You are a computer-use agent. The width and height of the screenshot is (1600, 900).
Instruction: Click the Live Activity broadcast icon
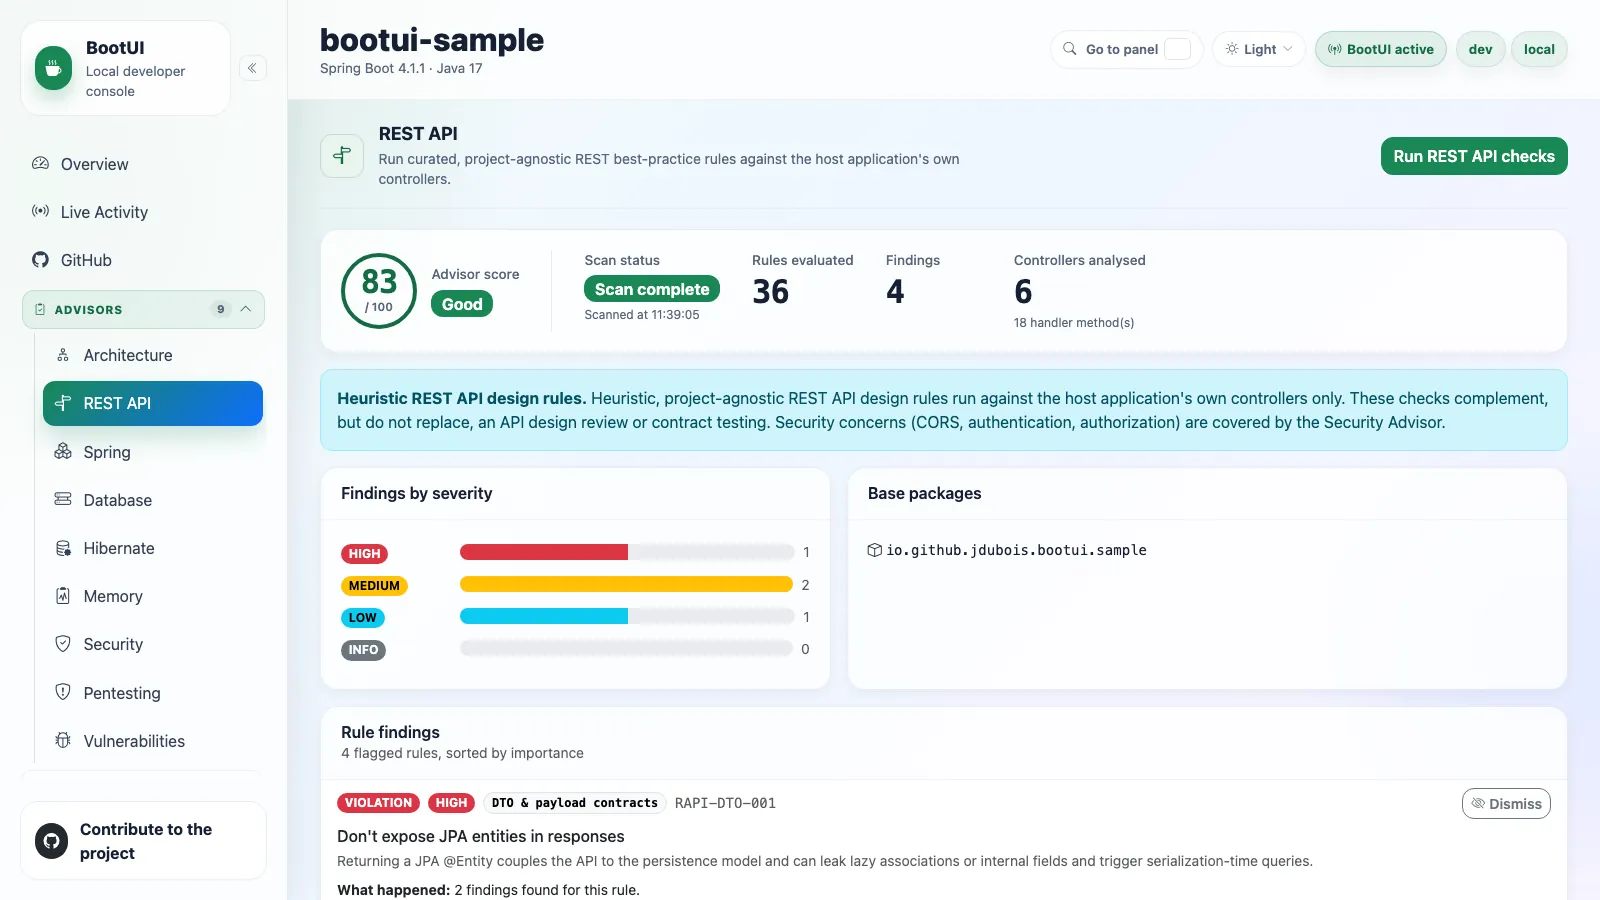click(40, 211)
